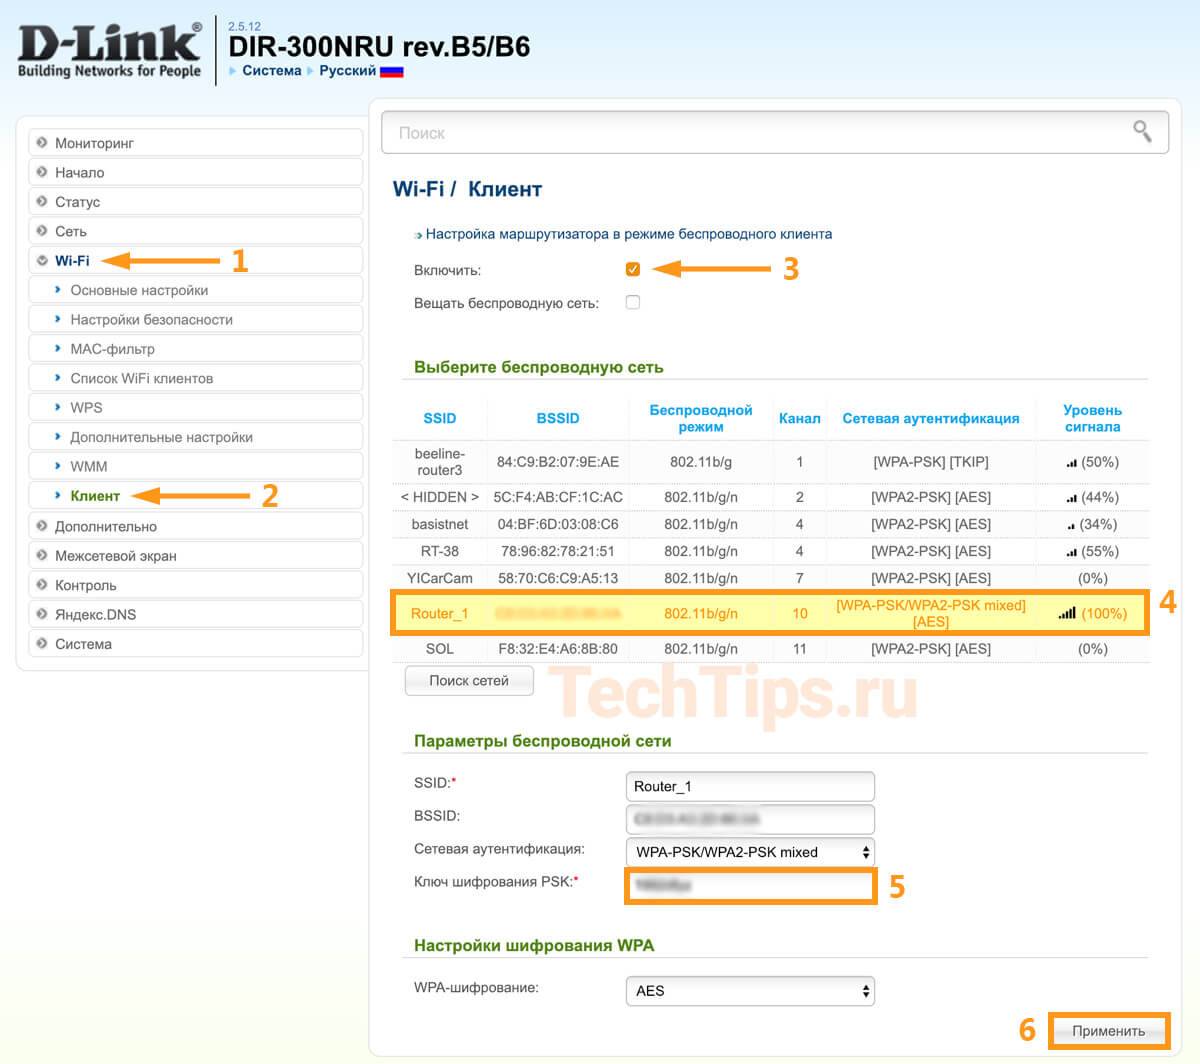Screen dimensions: 1200x1064
Task: Click the search magnifier icon
Action: [x=1142, y=131]
